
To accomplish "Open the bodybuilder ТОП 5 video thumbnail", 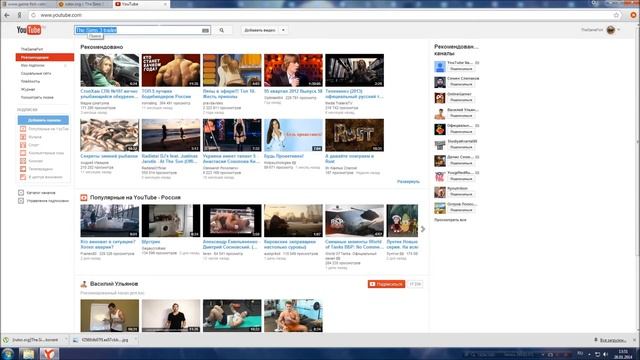I will tap(171, 70).
